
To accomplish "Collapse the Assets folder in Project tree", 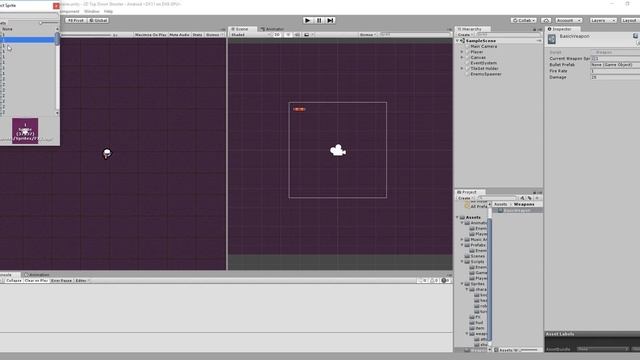I will (x=458, y=218).
